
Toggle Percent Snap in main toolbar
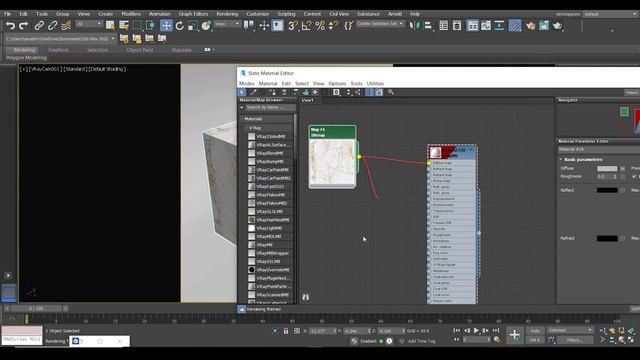(x=320, y=26)
